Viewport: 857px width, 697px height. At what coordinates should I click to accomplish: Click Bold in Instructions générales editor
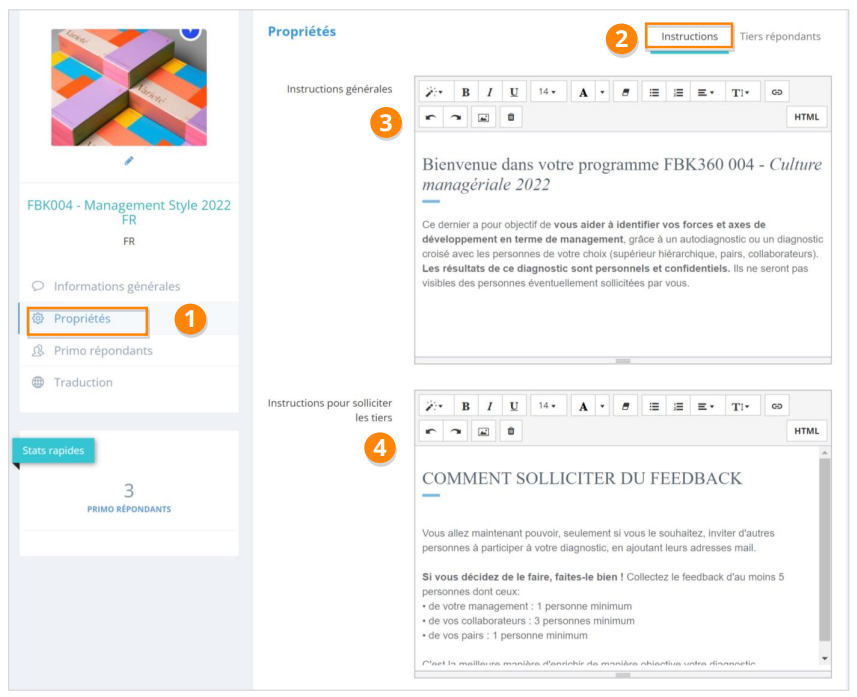tap(466, 92)
